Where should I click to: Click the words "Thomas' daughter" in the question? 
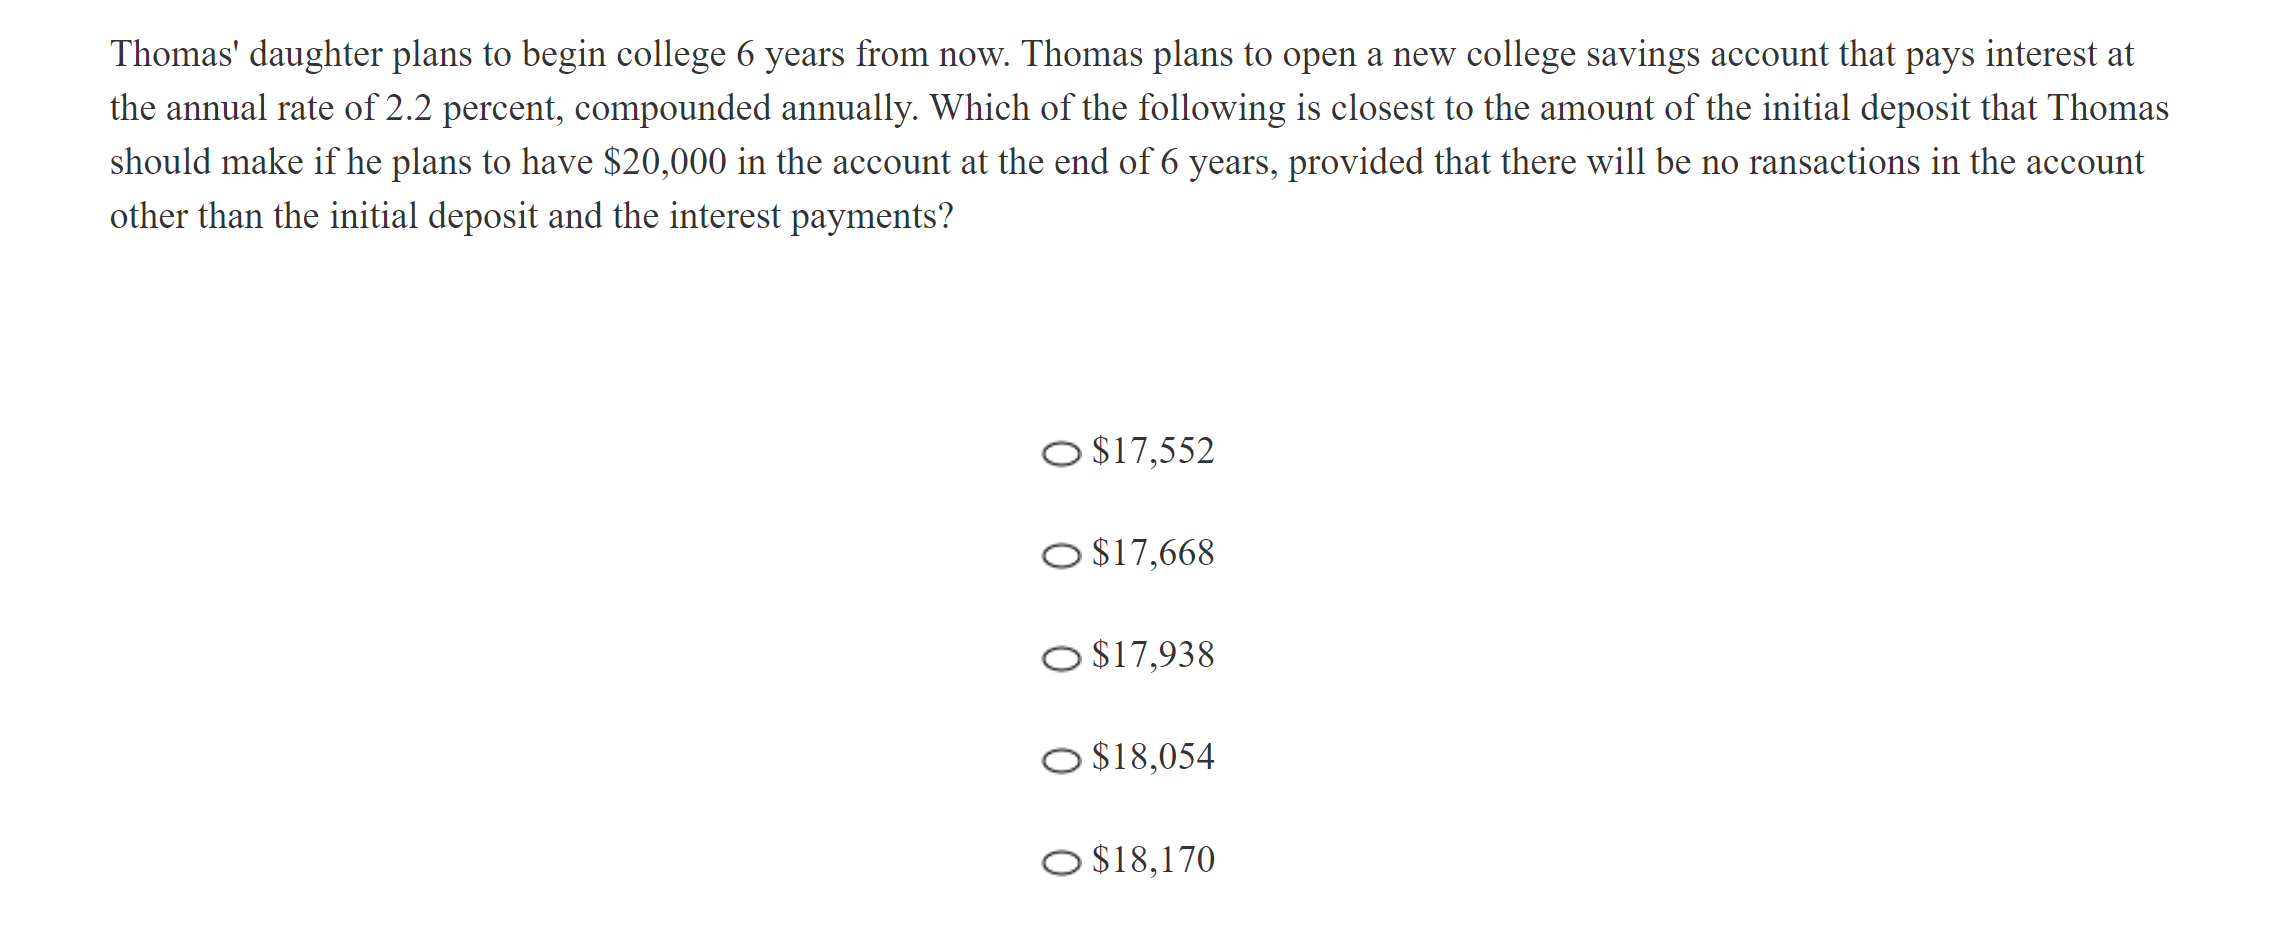click(x=245, y=54)
